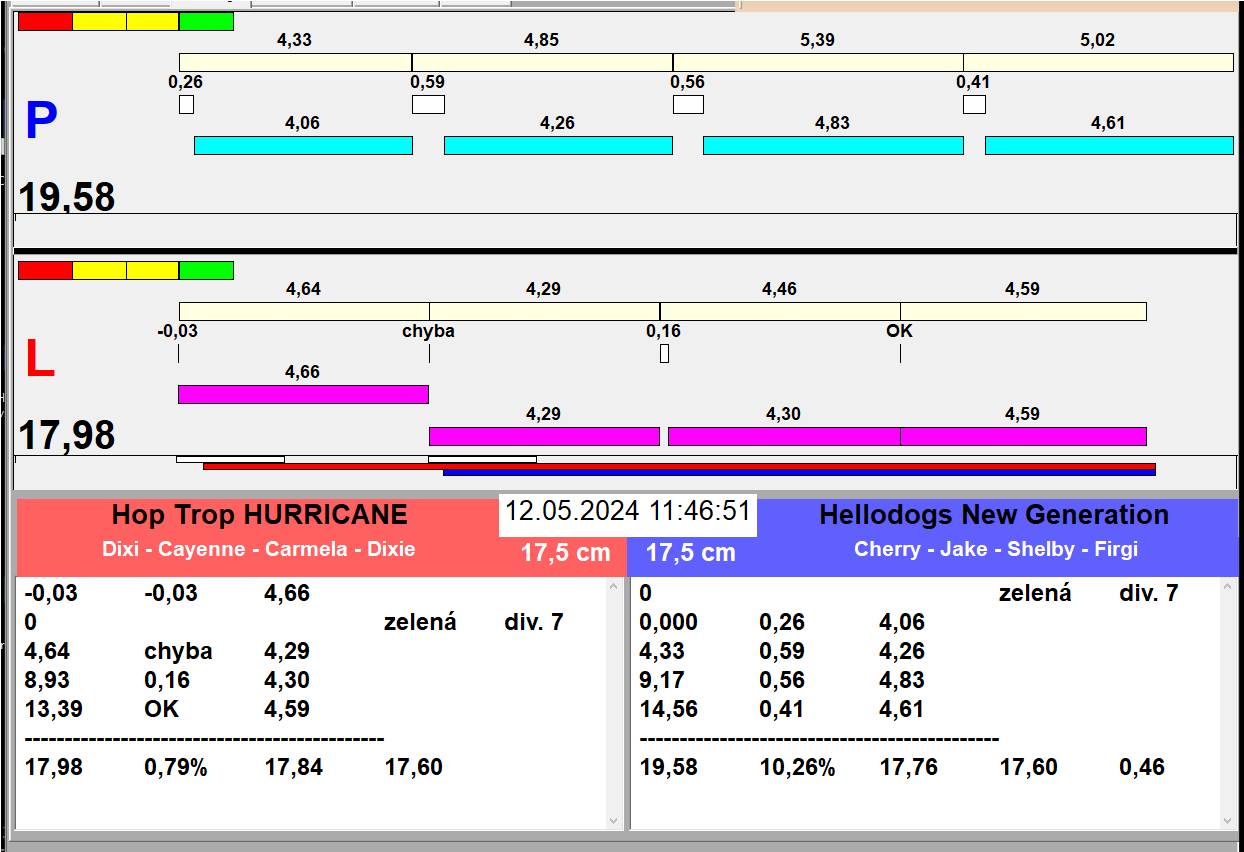Click 17,84 in the Hop Trop summary row
The image size is (1244, 852).
[x=293, y=768]
